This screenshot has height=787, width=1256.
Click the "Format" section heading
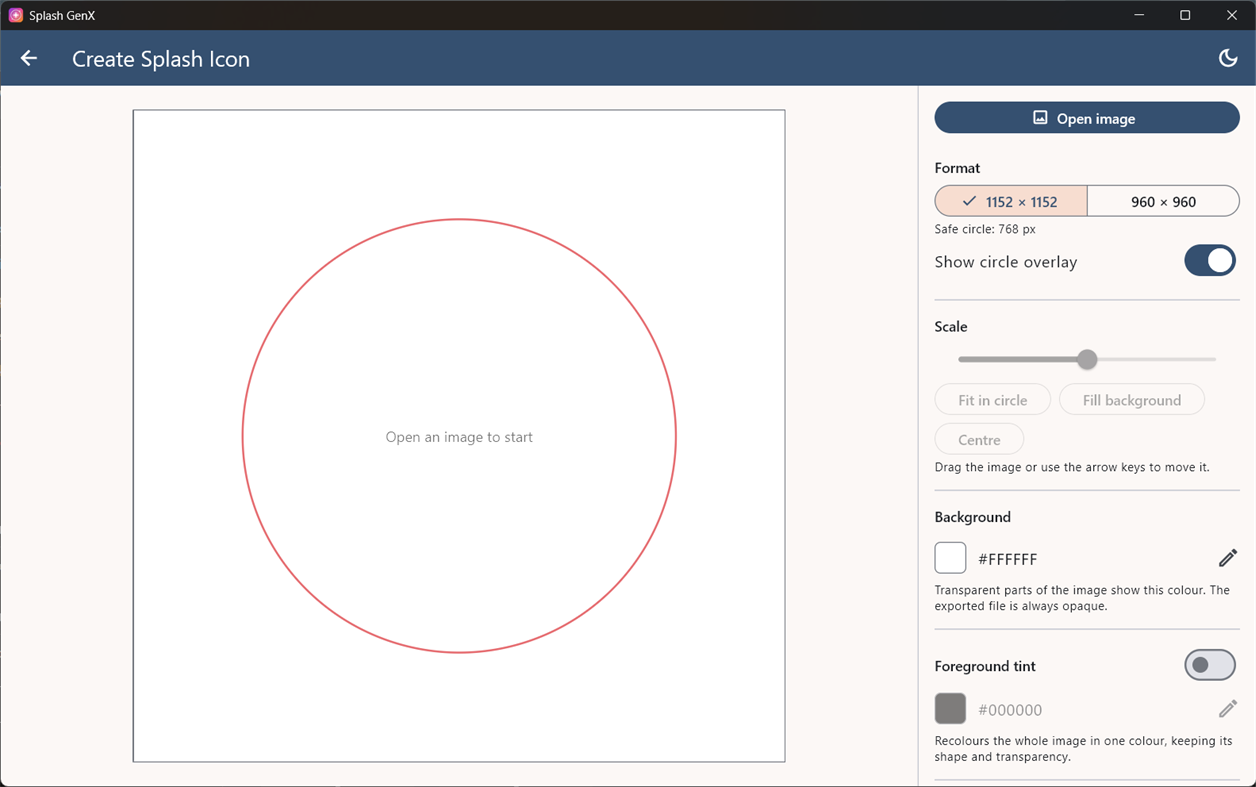point(957,168)
